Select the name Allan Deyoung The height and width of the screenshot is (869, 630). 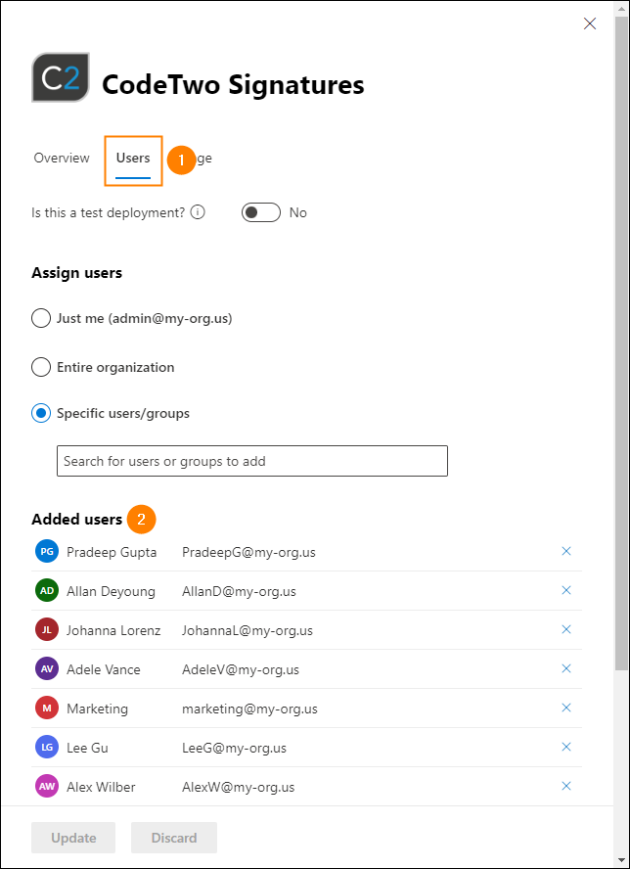(111, 591)
